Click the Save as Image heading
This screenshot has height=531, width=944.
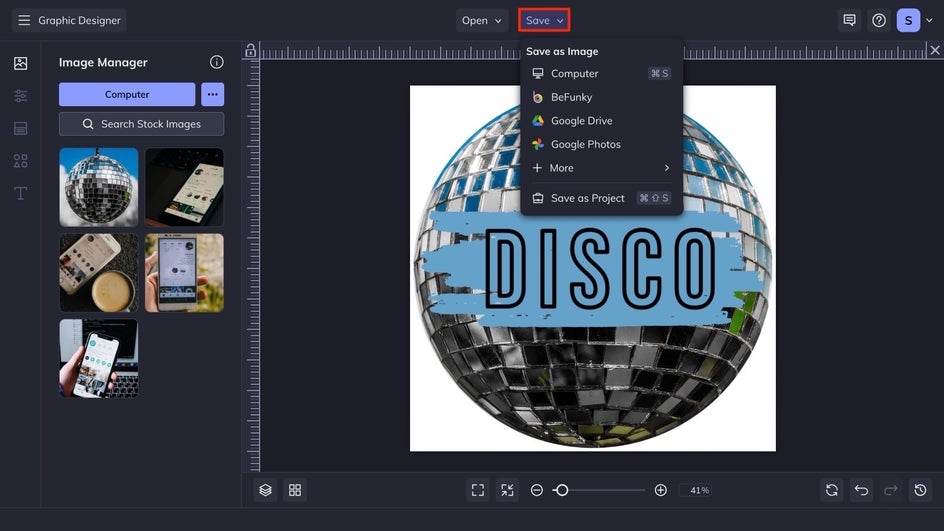[x=562, y=52]
